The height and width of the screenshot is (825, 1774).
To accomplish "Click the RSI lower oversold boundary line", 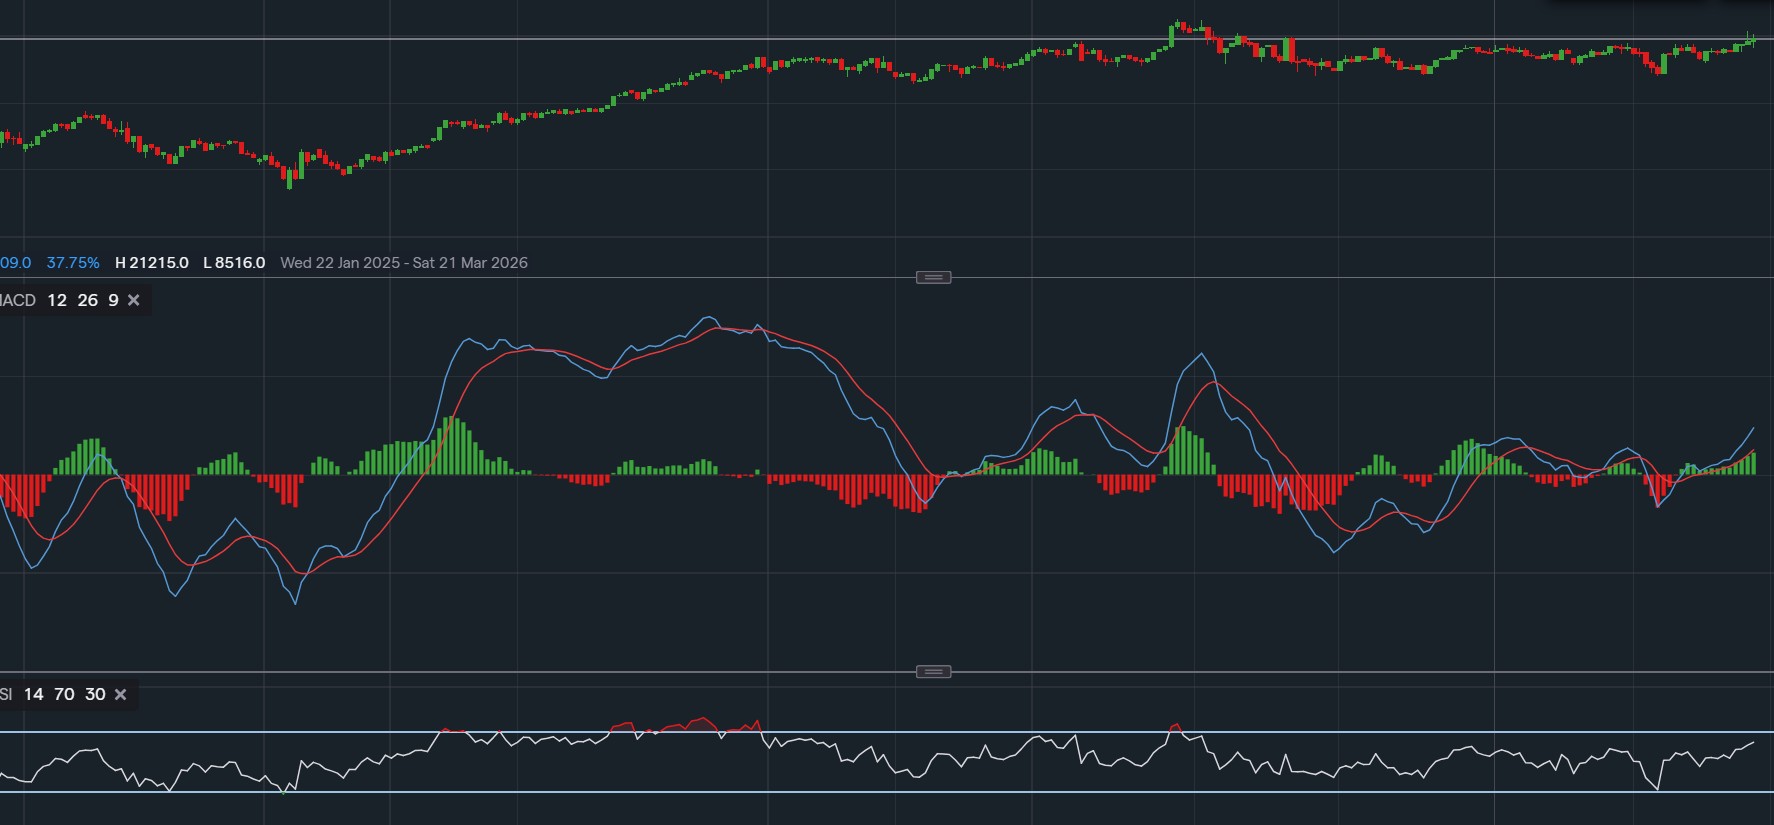I will [600, 792].
